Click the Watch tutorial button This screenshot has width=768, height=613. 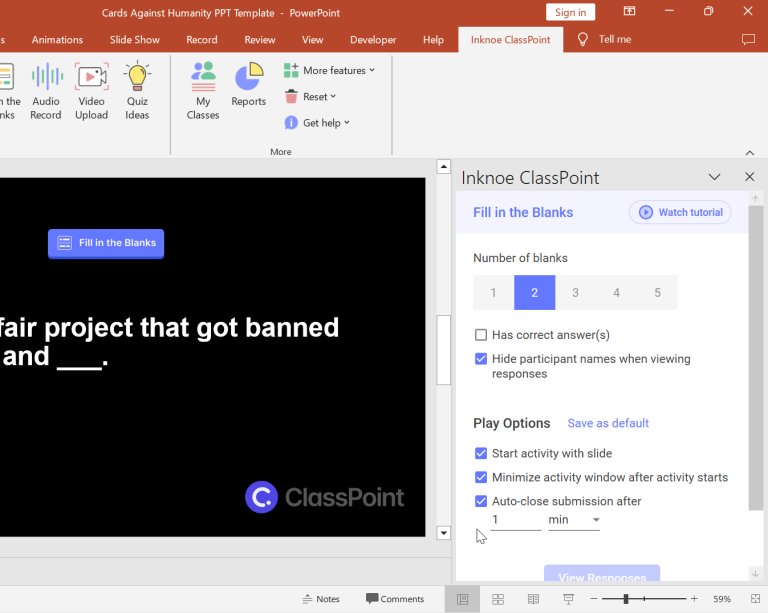point(680,212)
